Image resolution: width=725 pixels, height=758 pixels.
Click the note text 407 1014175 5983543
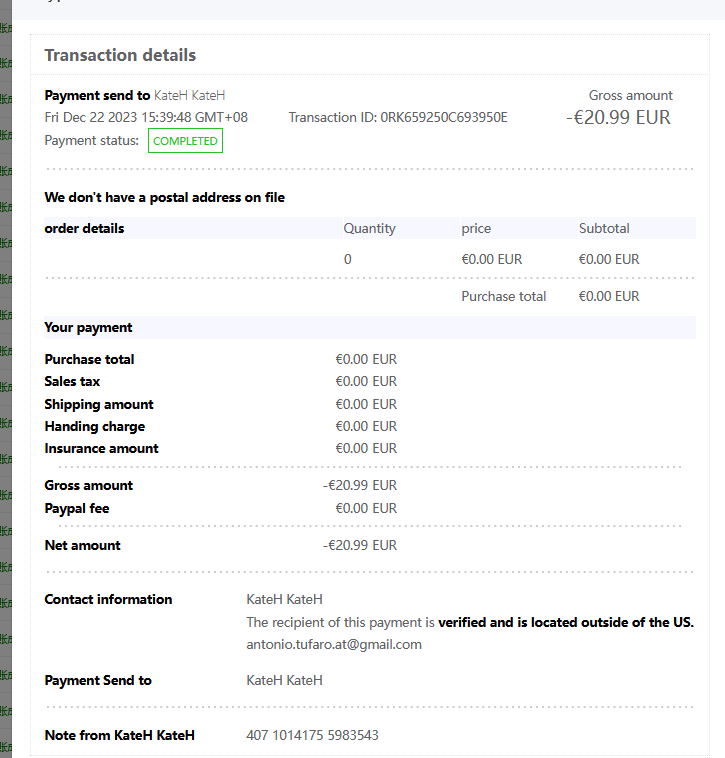[x=312, y=735]
